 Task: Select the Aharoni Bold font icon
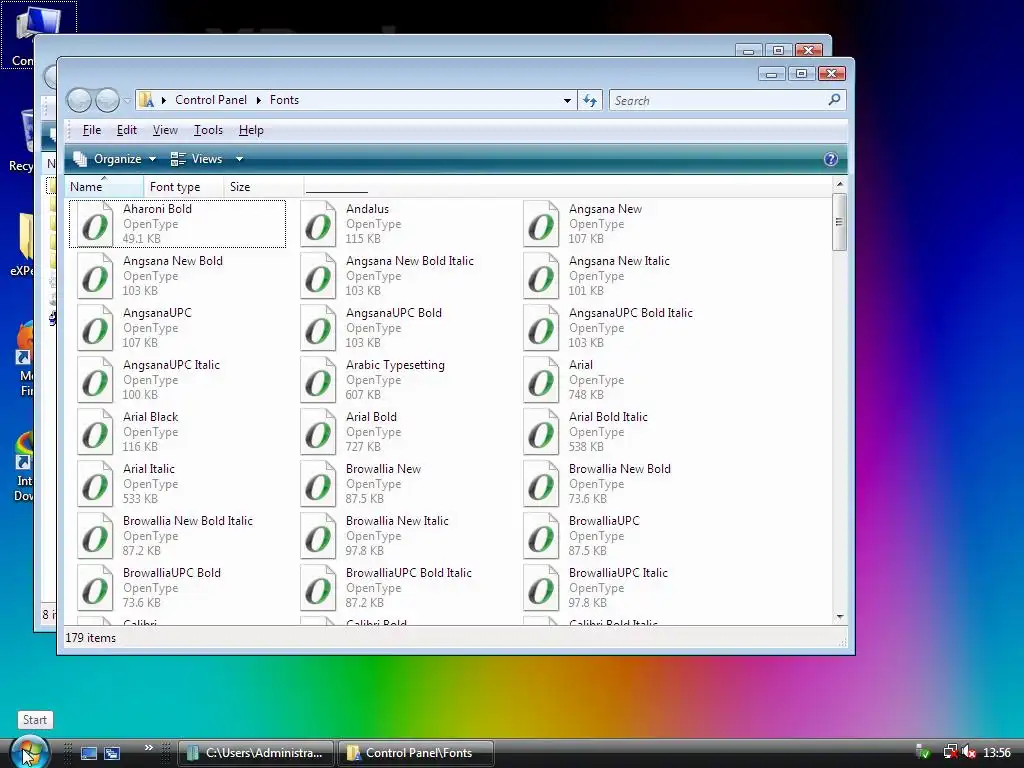(95, 224)
